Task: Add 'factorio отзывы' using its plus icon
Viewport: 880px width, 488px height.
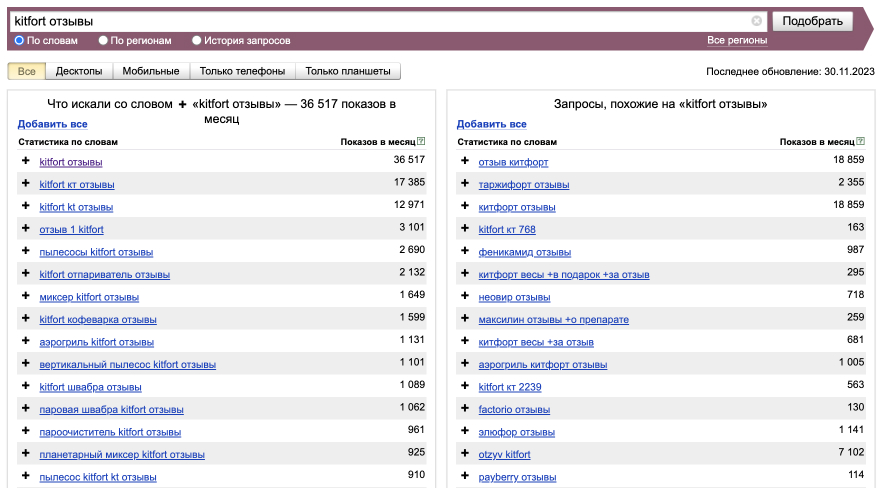Action: (x=465, y=408)
